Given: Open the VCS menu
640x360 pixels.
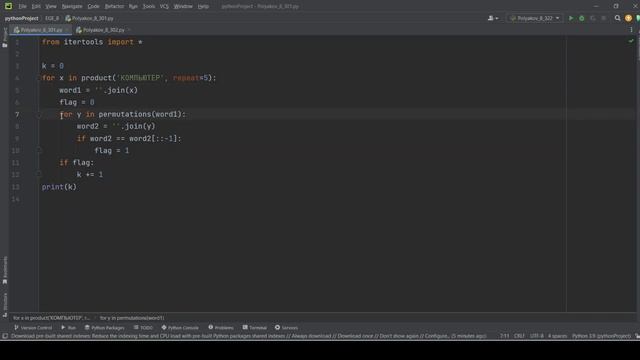Looking at the screenshot, I should pyautogui.click(x=164, y=6).
